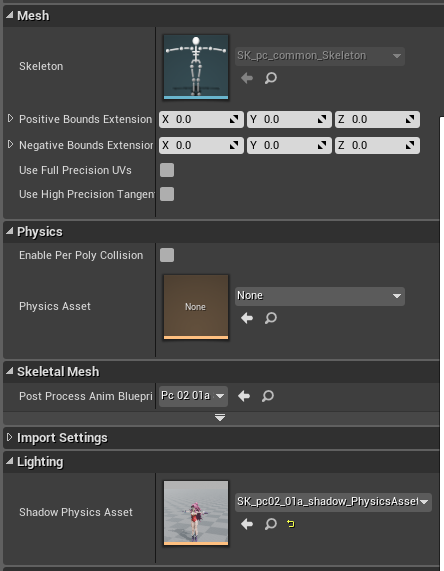The width and height of the screenshot is (444, 571).
Task: Browse to Post Process Anim Blueprint
Action: click(268, 396)
